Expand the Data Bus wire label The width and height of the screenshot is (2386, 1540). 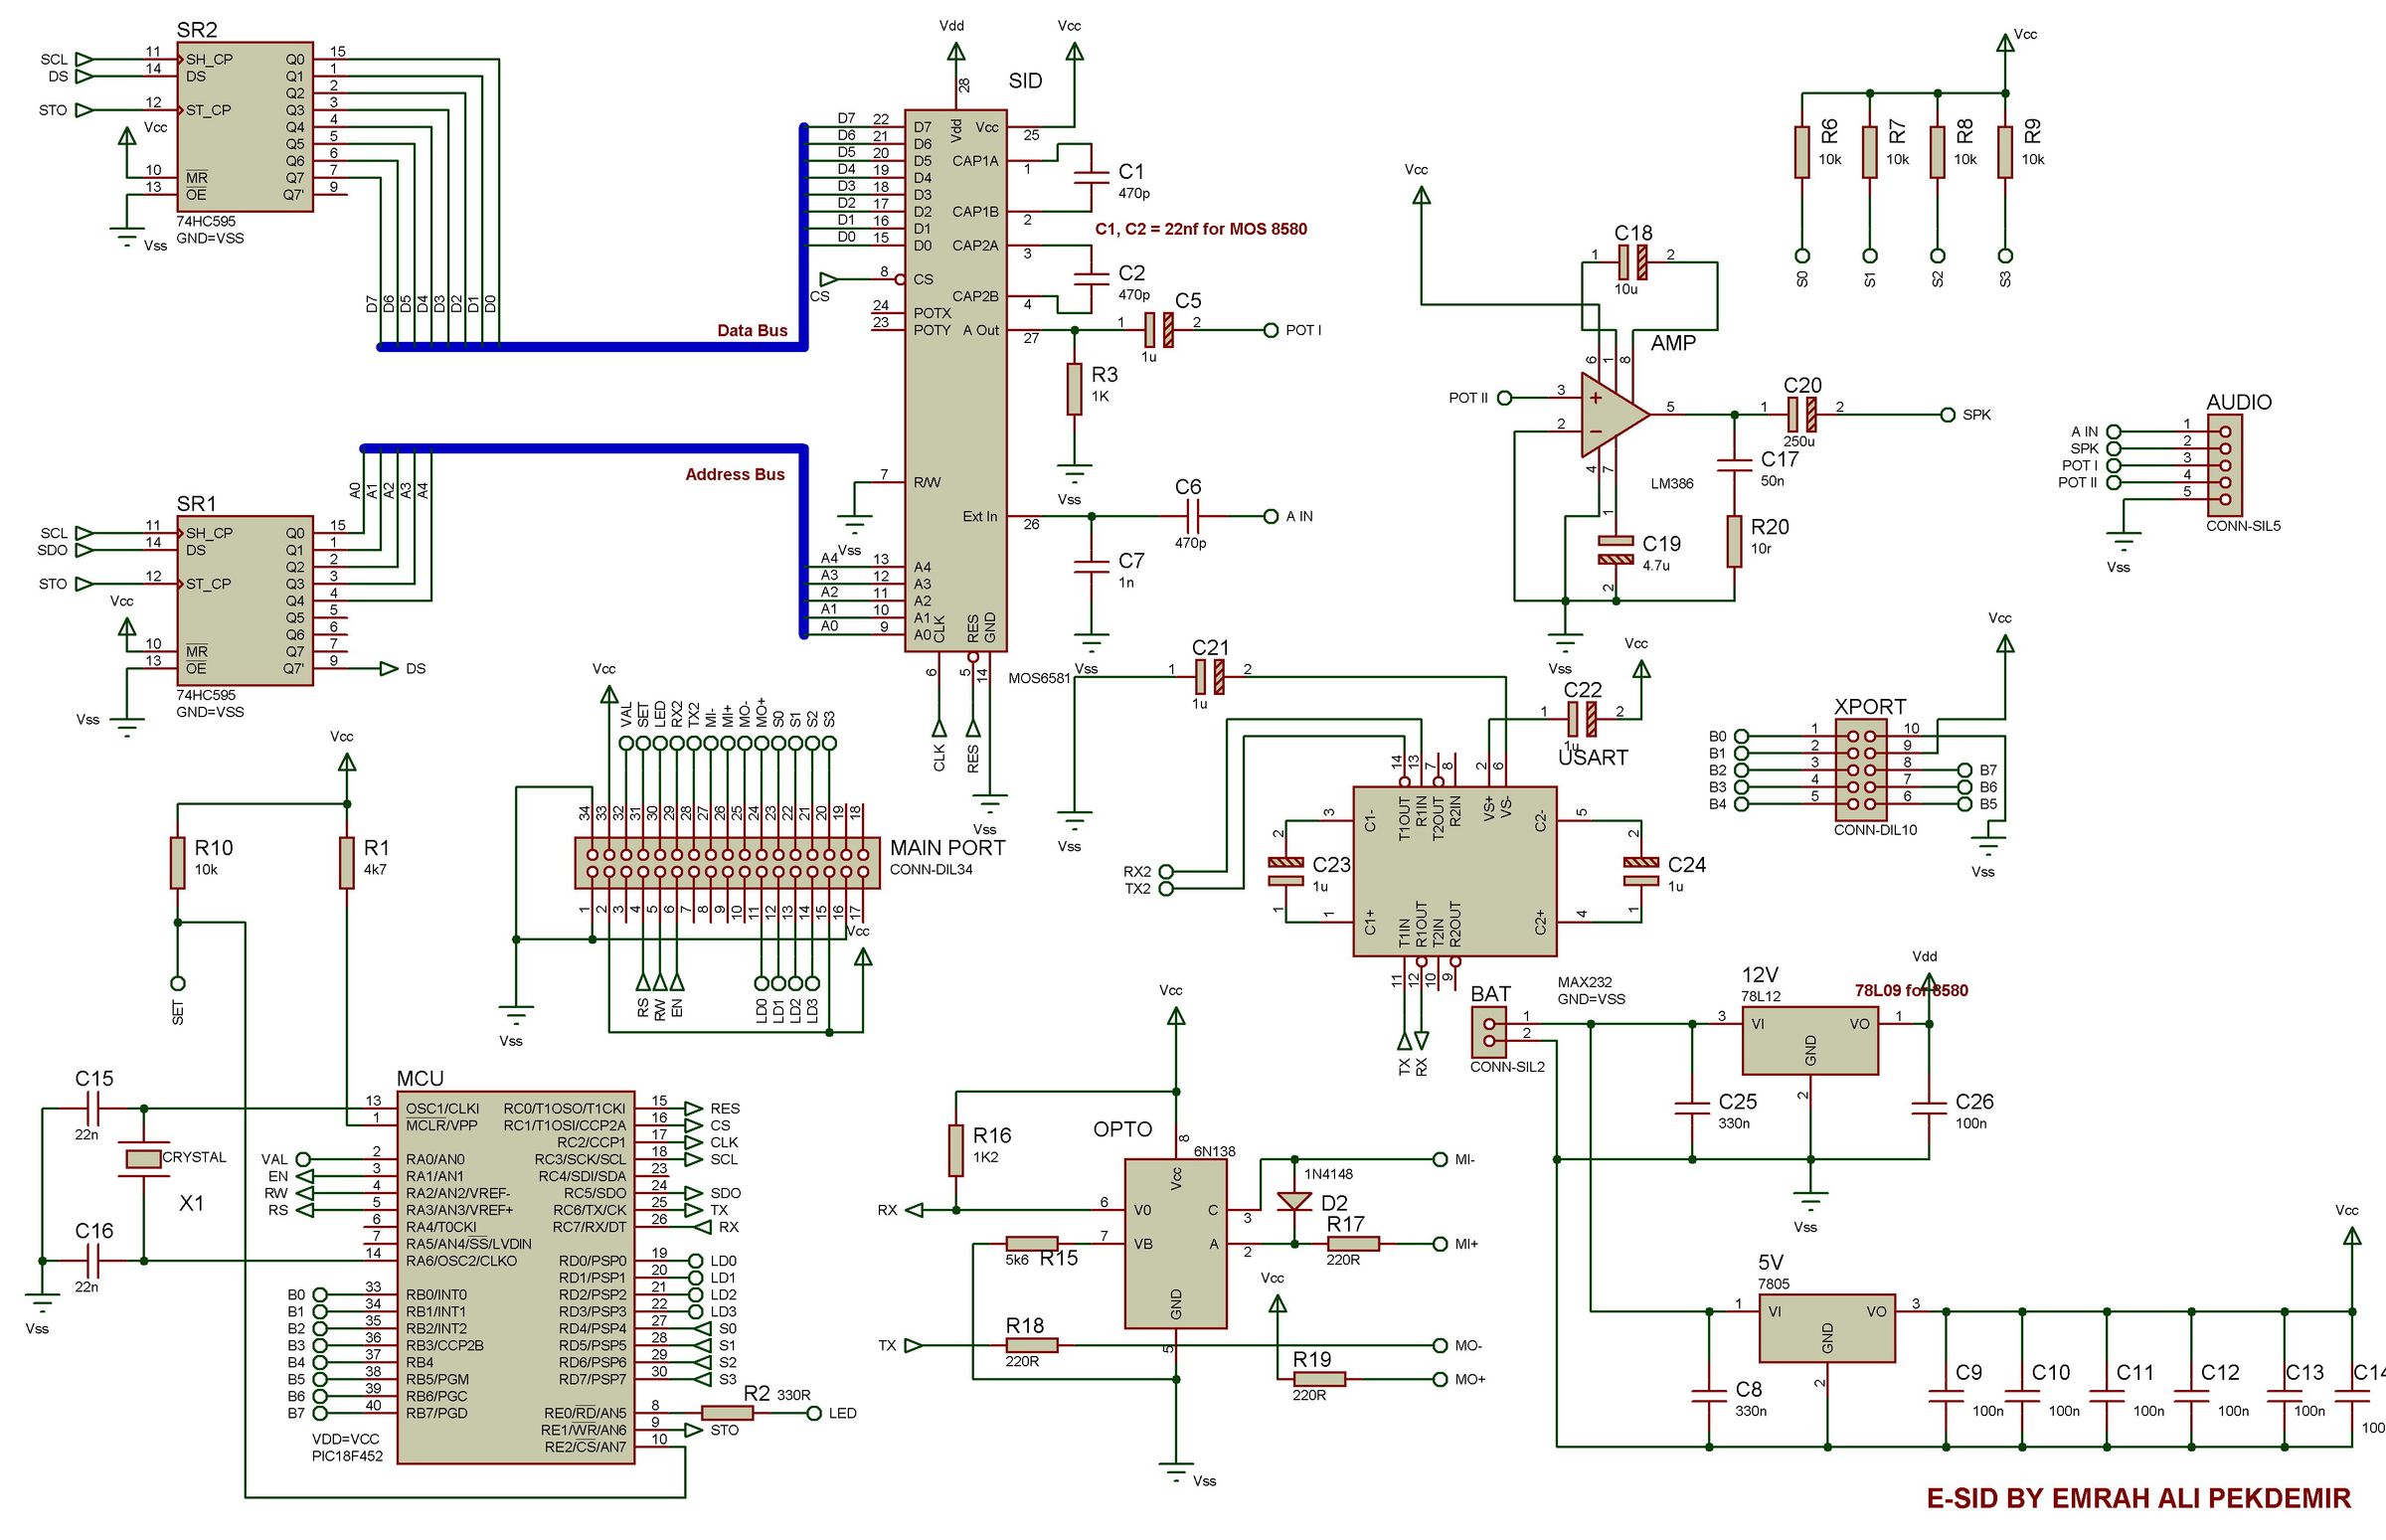(x=752, y=330)
